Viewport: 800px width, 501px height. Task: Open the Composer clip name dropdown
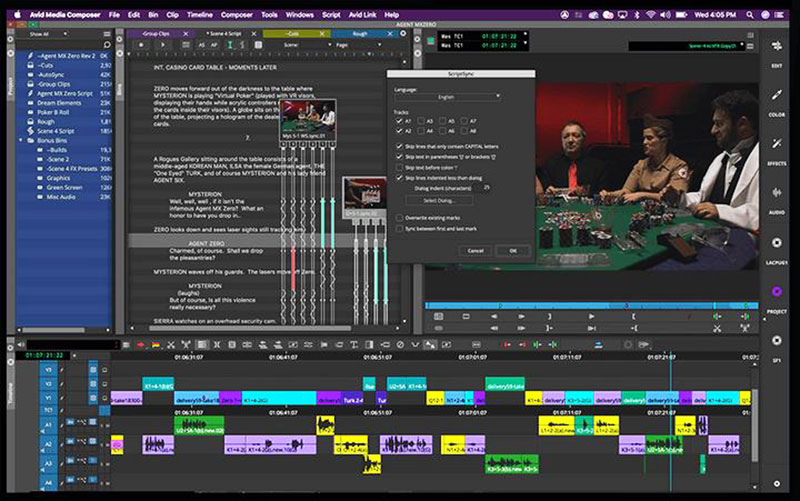[x=686, y=46]
